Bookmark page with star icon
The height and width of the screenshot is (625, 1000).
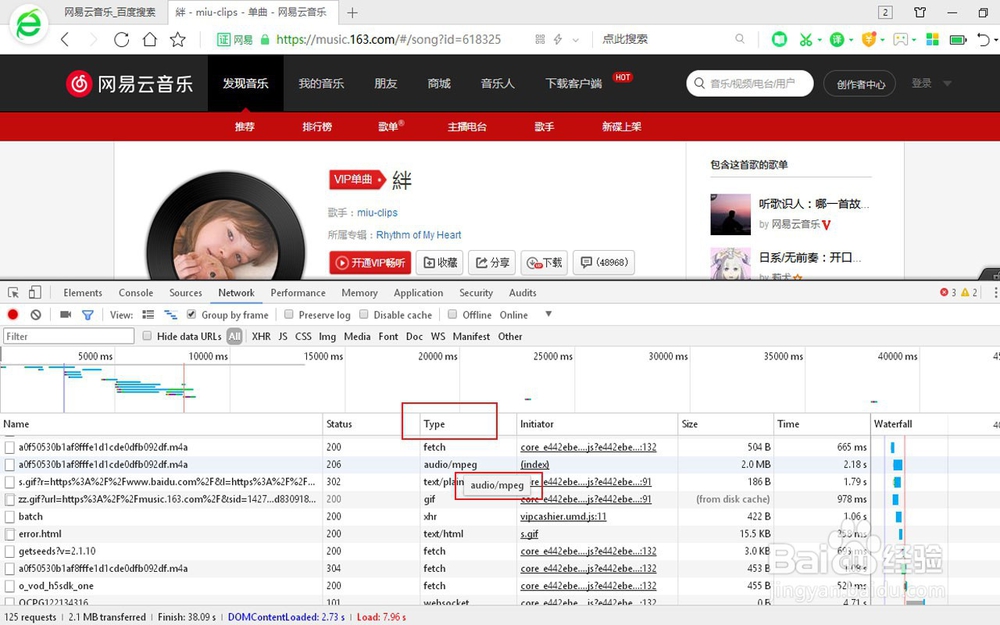[x=177, y=40]
